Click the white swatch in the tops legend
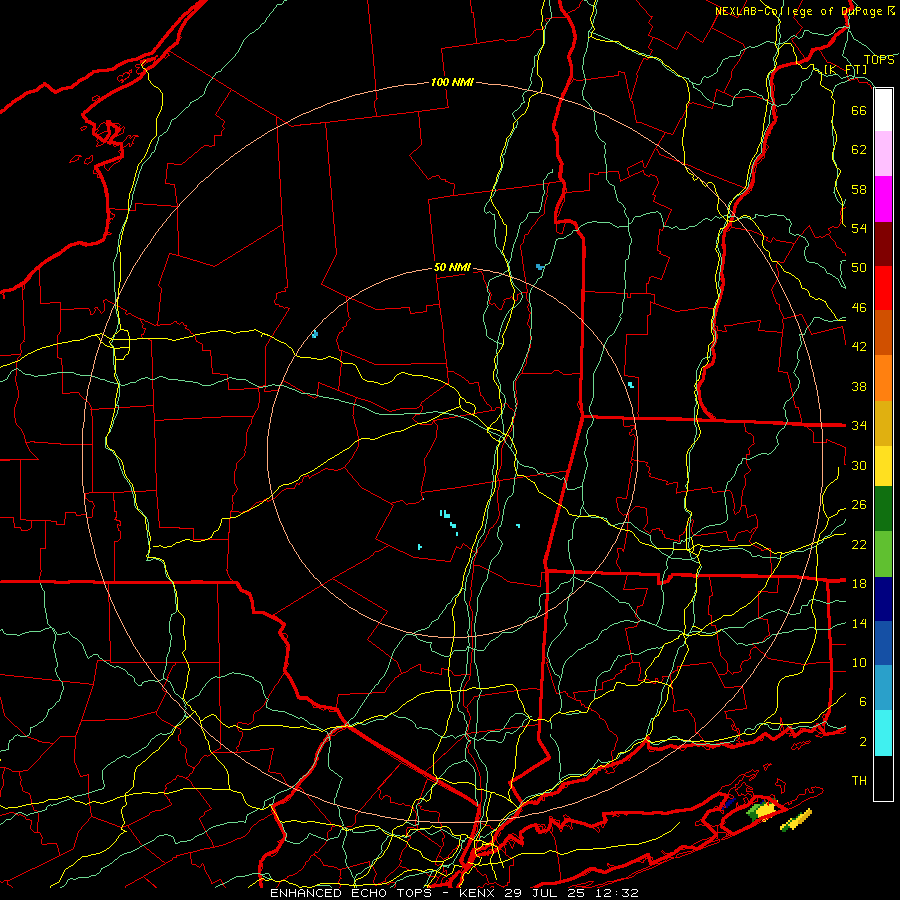The height and width of the screenshot is (900, 900). tap(883, 110)
